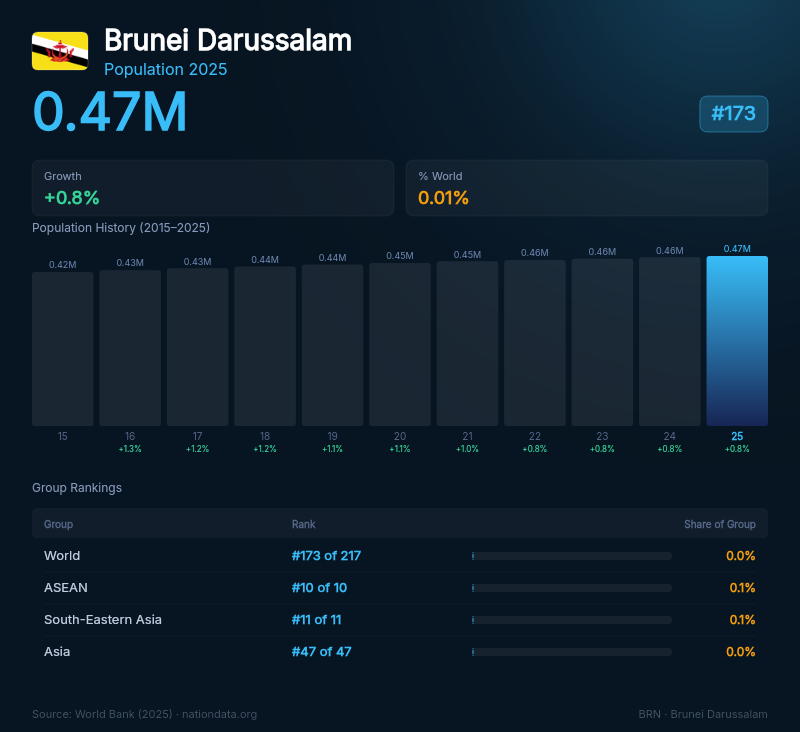Select the 2023 population bar
800x732 pixels.
coord(602,342)
